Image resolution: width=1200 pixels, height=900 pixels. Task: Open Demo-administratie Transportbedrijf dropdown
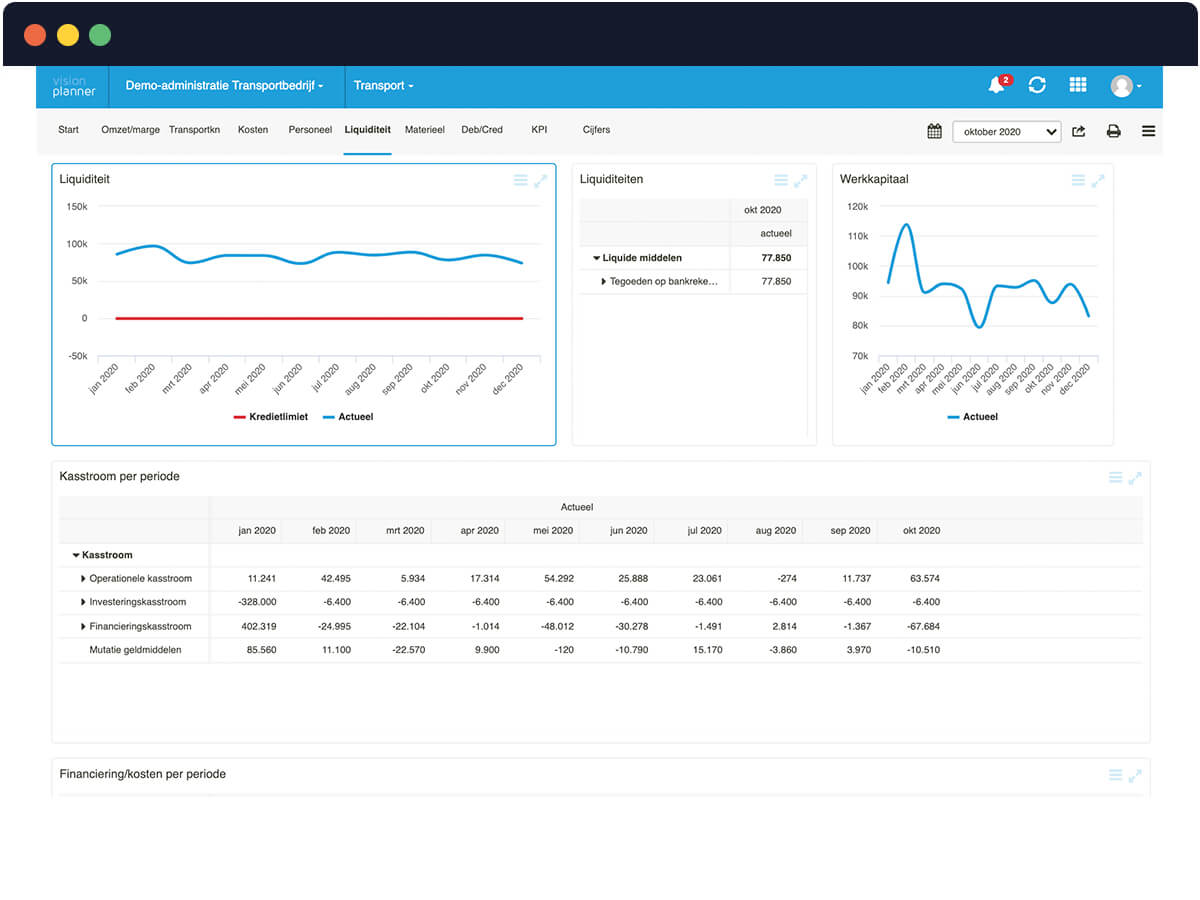click(x=225, y=86)
